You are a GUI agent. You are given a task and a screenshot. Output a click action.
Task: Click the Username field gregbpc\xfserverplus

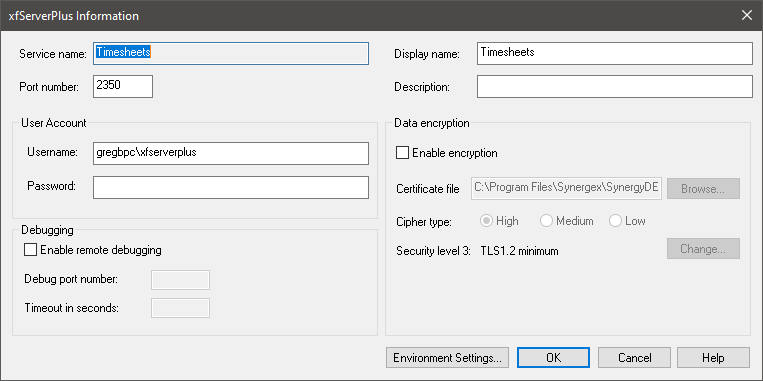pos(231,153)
